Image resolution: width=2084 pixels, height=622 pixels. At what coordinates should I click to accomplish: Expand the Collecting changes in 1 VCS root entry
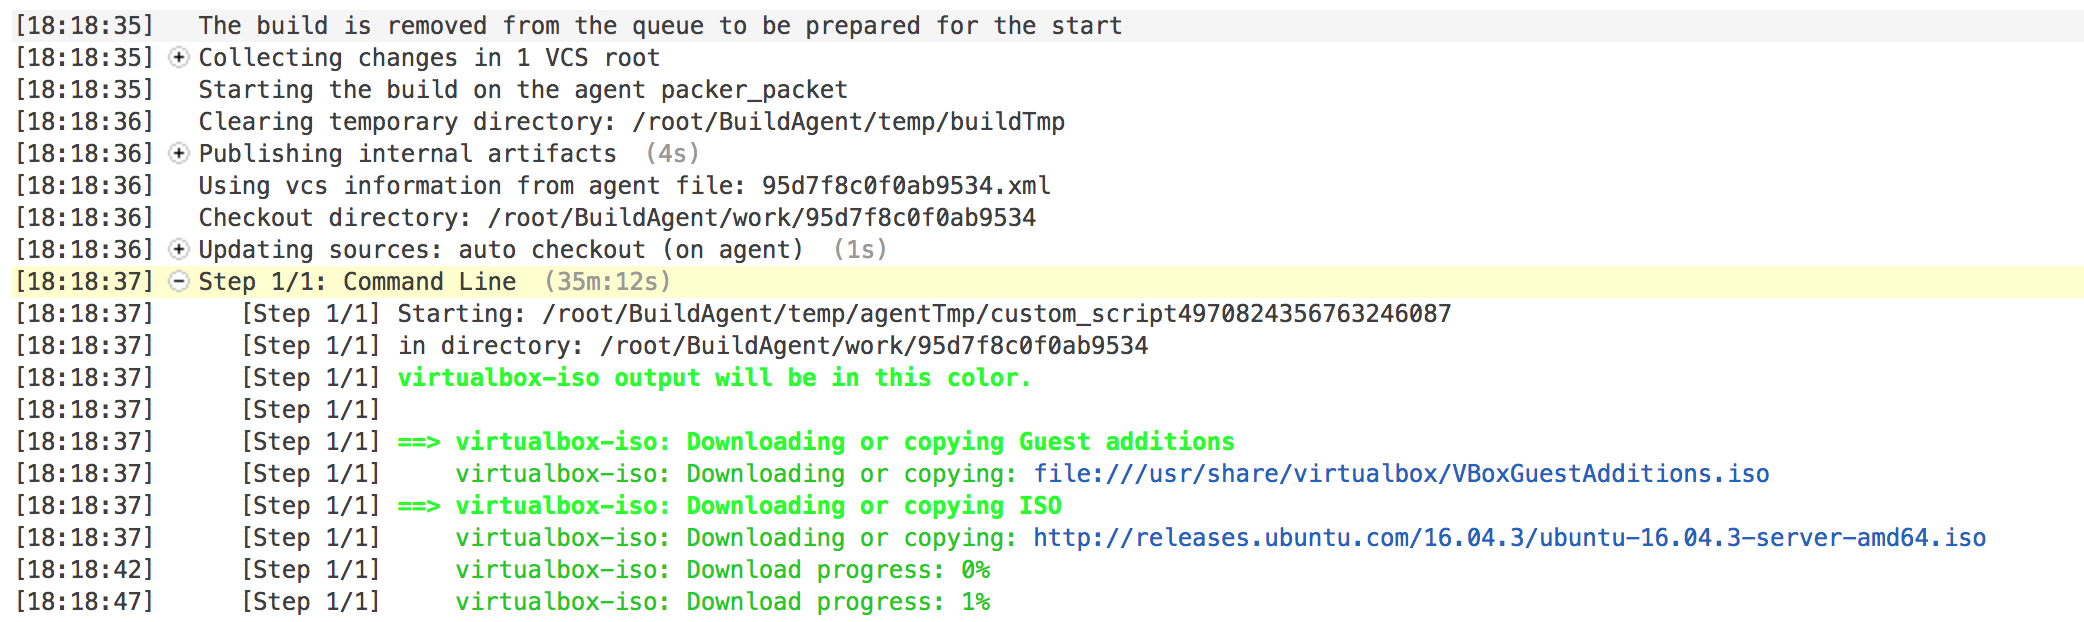click(x=178, y=58)
